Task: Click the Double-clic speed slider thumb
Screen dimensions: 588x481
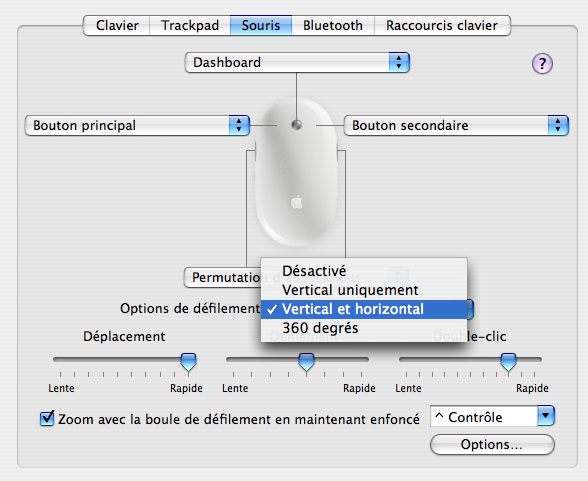Action: pos(508,361)
